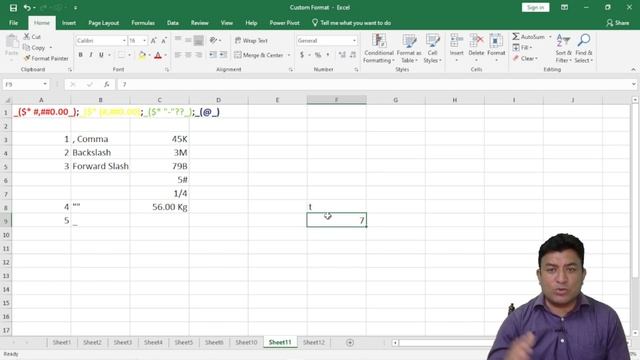
Task: Click the Share button
Action: (x=618, y=23)
